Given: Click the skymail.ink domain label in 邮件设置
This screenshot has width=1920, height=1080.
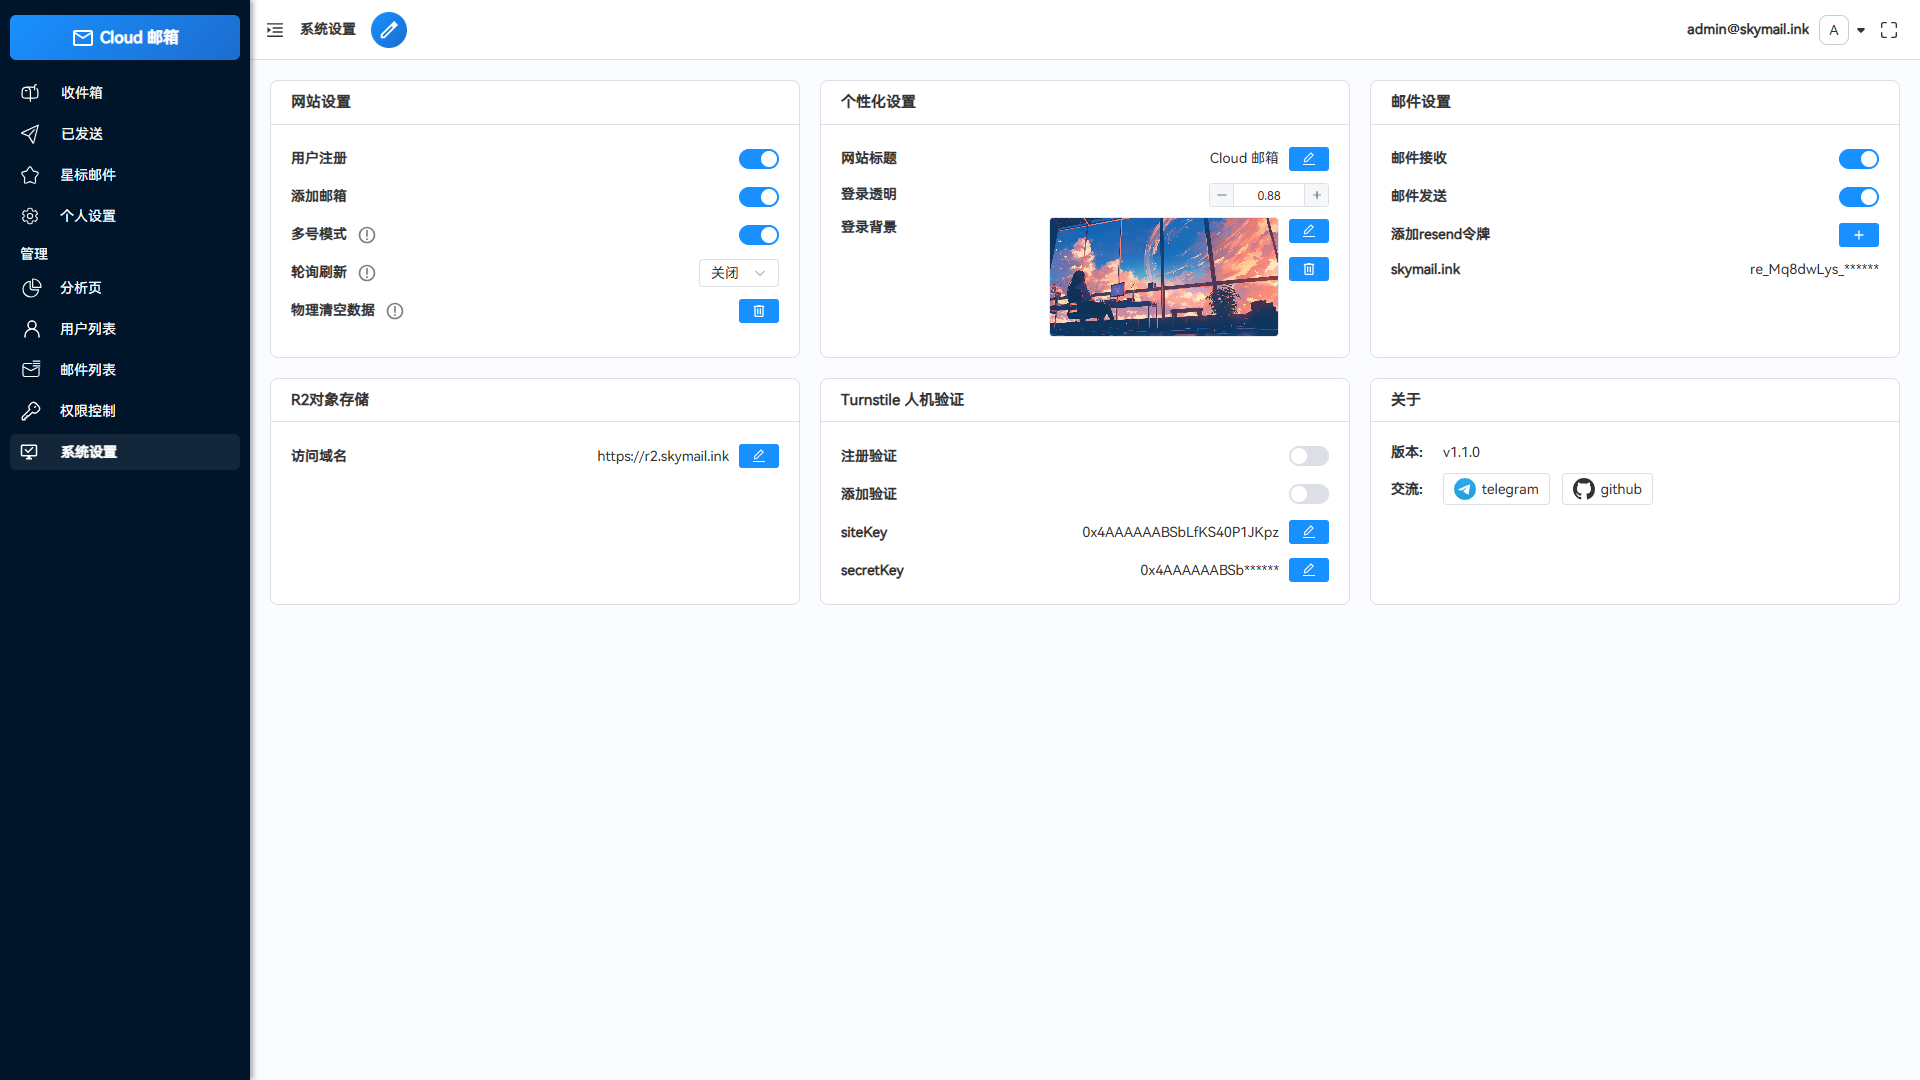Looking at the screenshot, I should [x=1425, y=269].
